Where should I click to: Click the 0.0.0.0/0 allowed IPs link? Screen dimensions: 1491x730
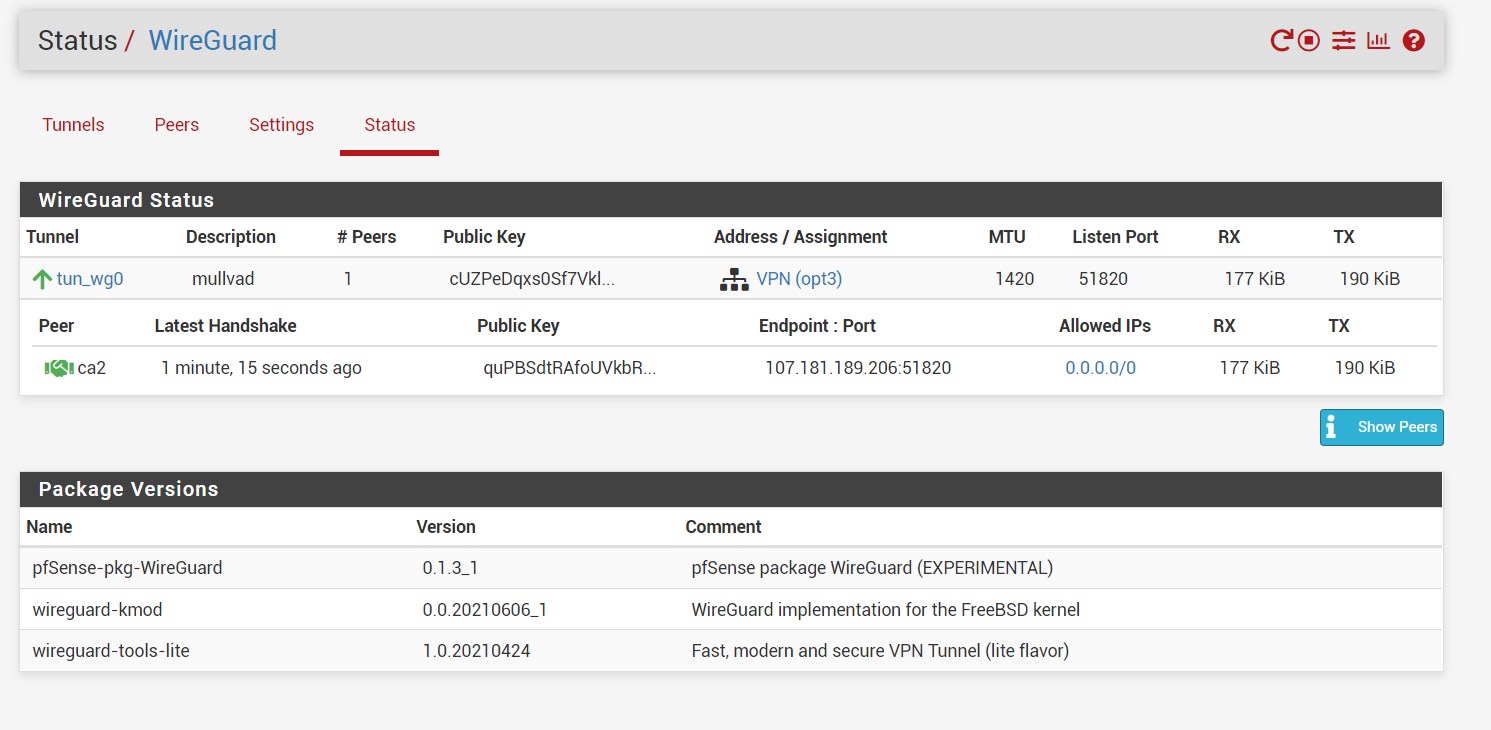click(1100, 368)
